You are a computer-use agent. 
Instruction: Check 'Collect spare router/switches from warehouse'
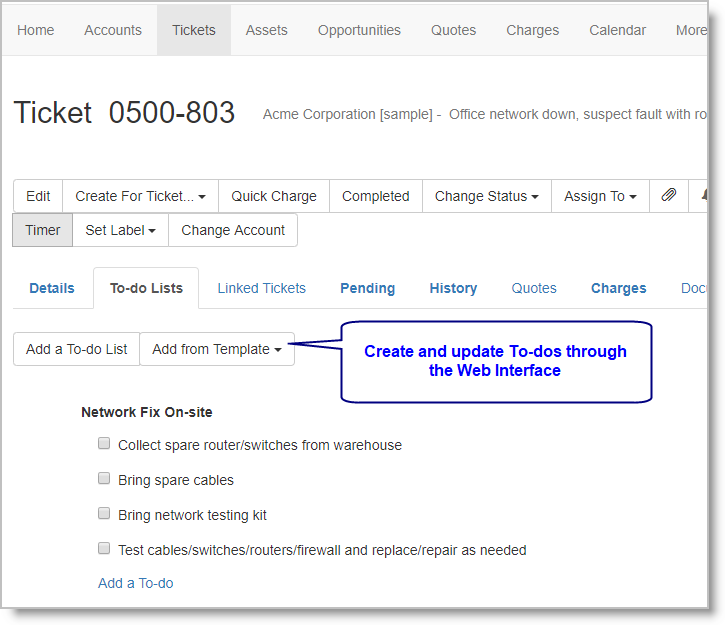point(104,444)
